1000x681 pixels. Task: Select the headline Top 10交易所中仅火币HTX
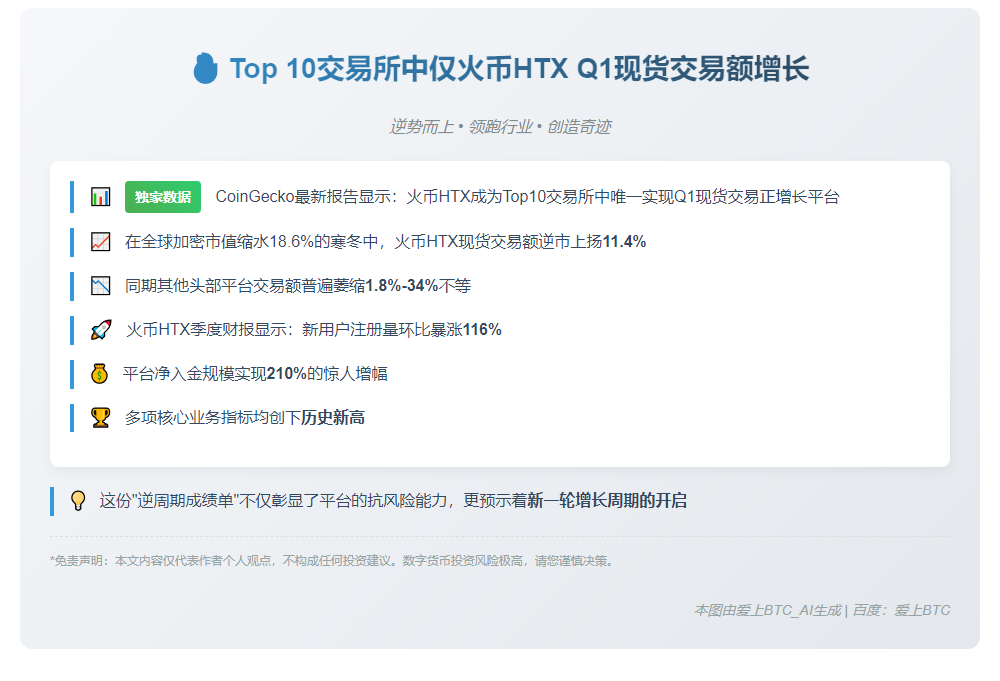(x=519, y=68)
